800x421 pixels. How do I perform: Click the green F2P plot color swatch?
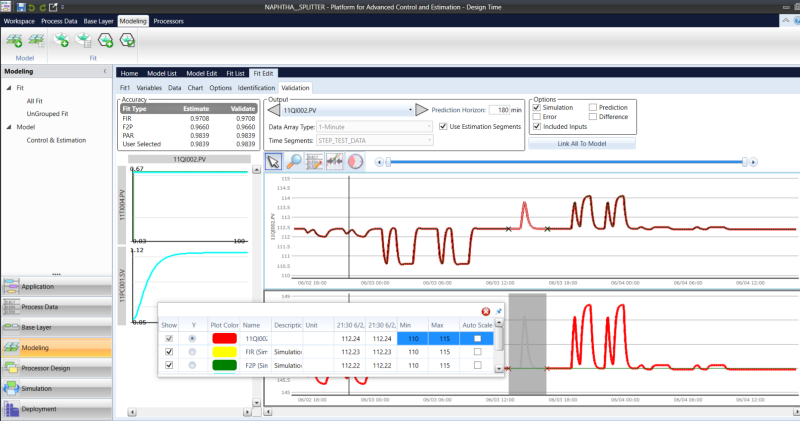(x=224, y=365)
